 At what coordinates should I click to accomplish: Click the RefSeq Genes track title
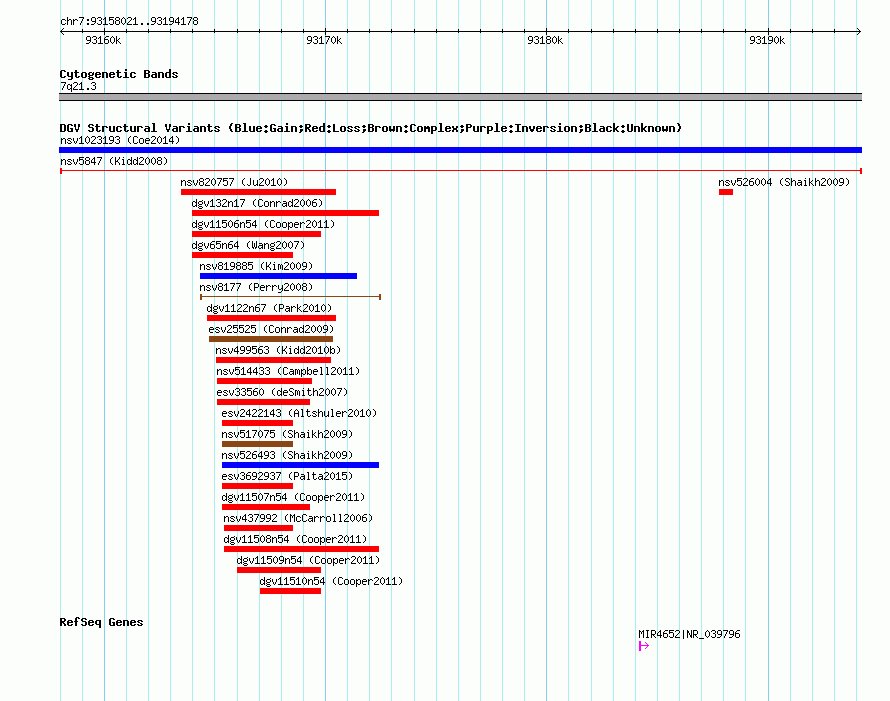coord(101,622)
